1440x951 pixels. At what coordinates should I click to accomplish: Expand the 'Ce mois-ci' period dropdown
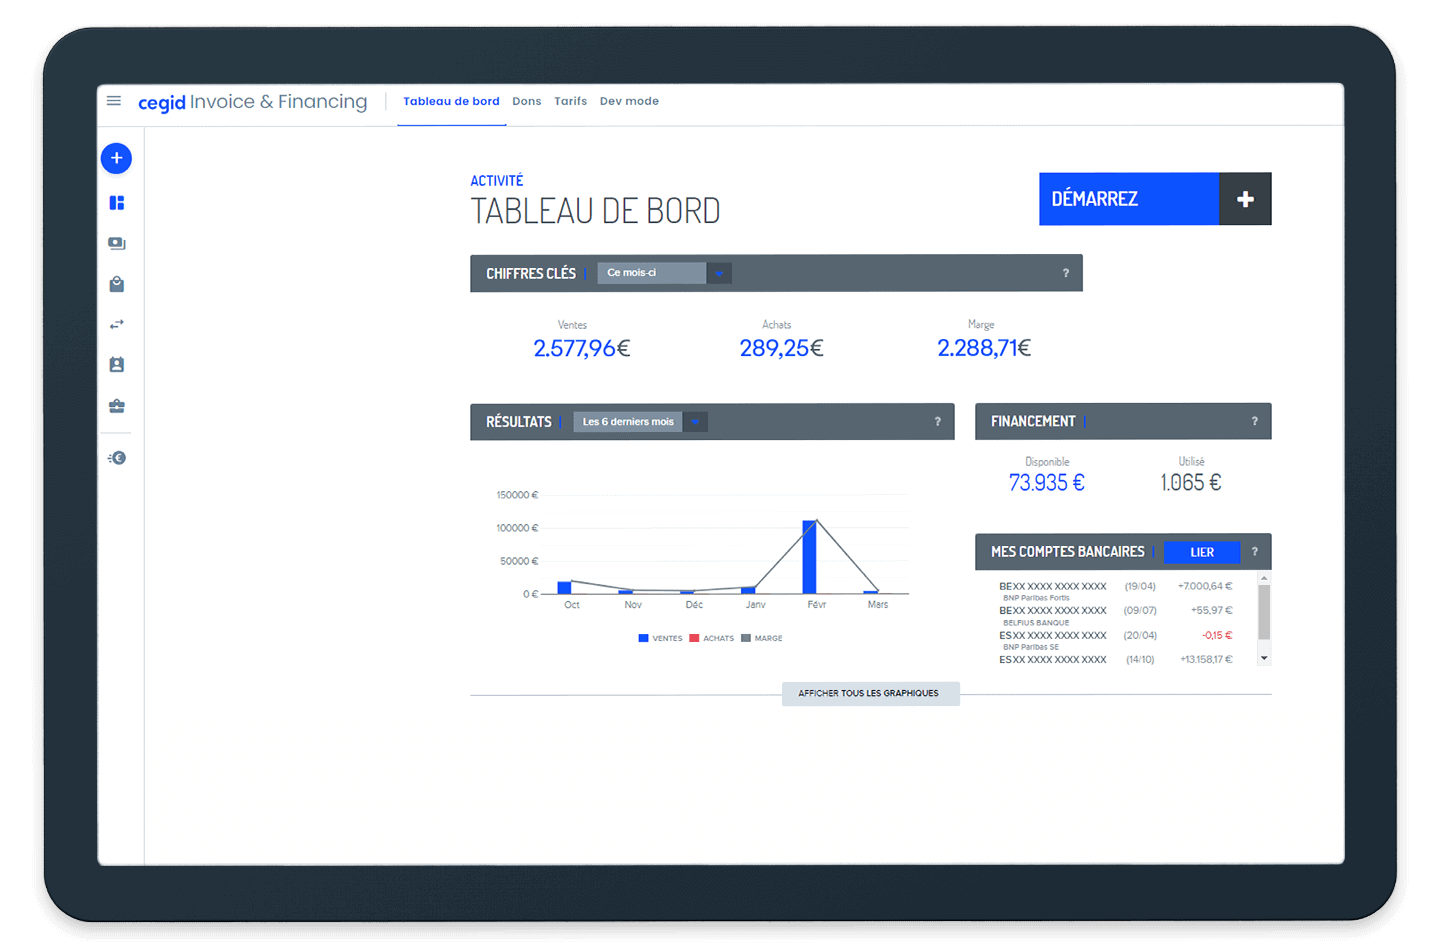[718, 273]
